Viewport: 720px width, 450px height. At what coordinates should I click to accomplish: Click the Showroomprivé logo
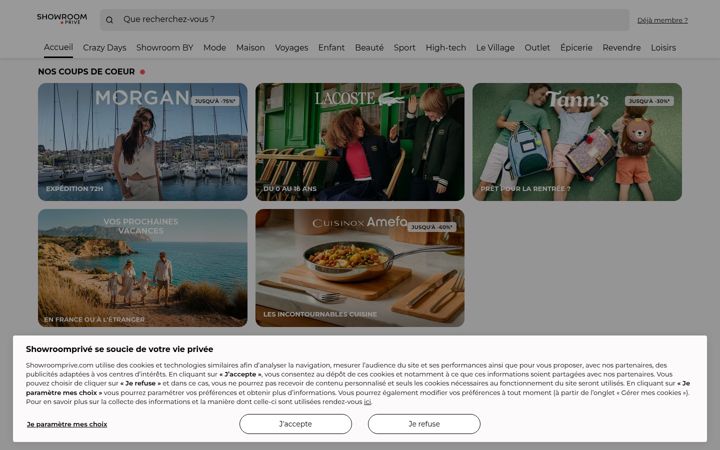click(x=62, y=19)
